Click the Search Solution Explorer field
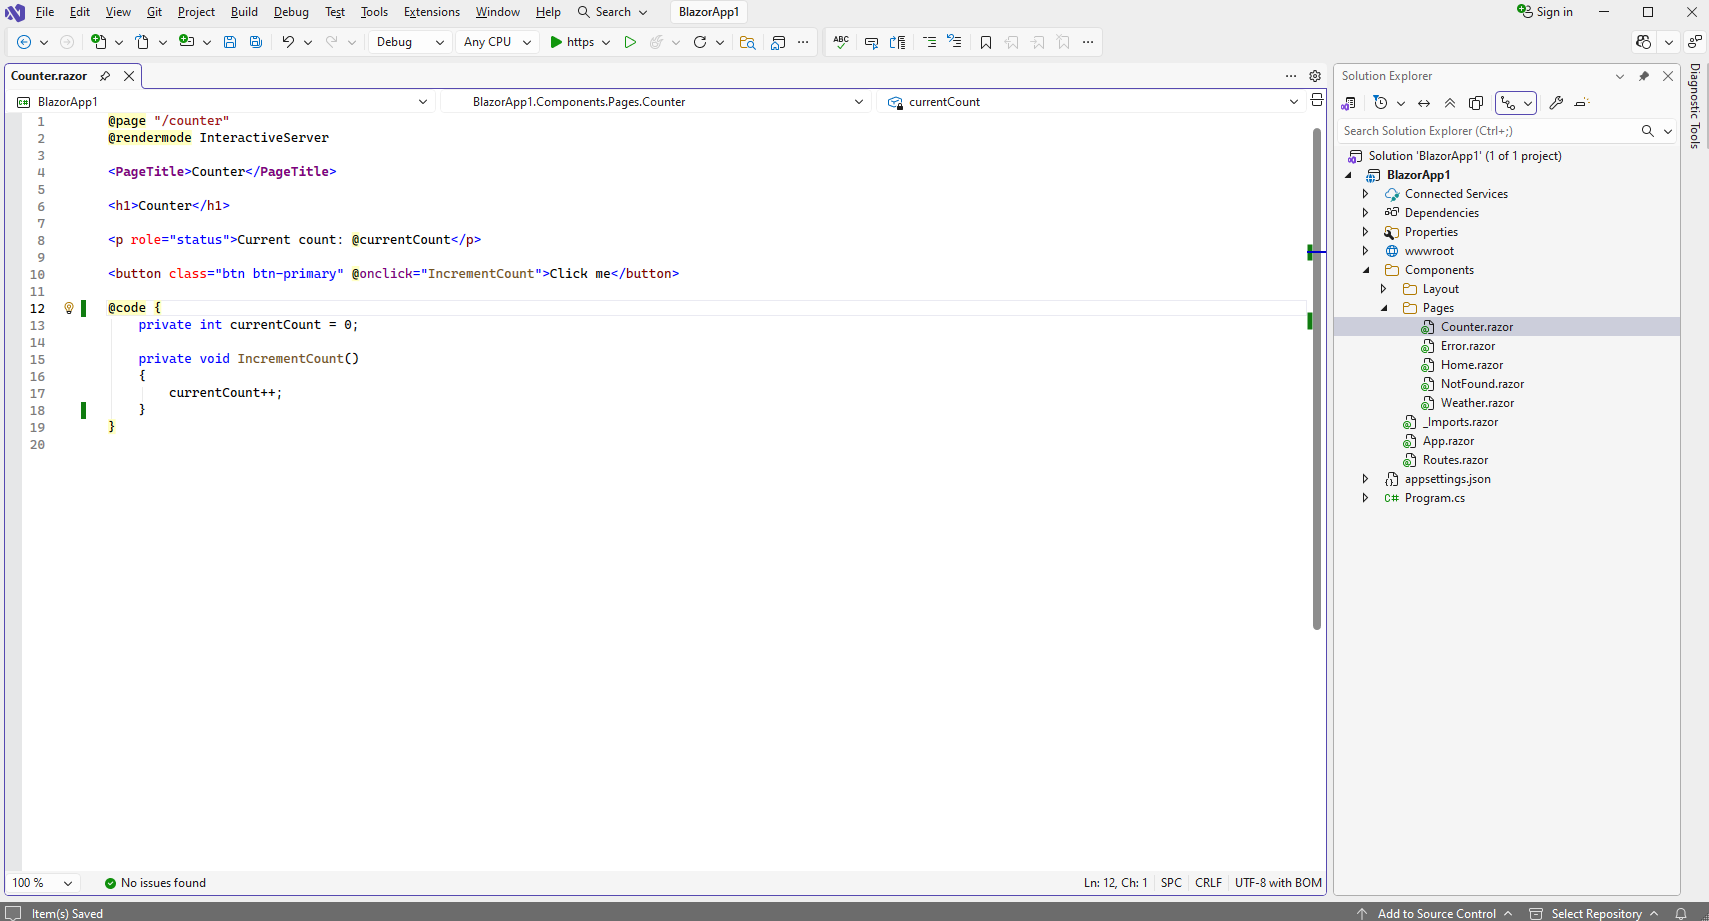The image size is (1709, 921). [x=1488, y=131]
